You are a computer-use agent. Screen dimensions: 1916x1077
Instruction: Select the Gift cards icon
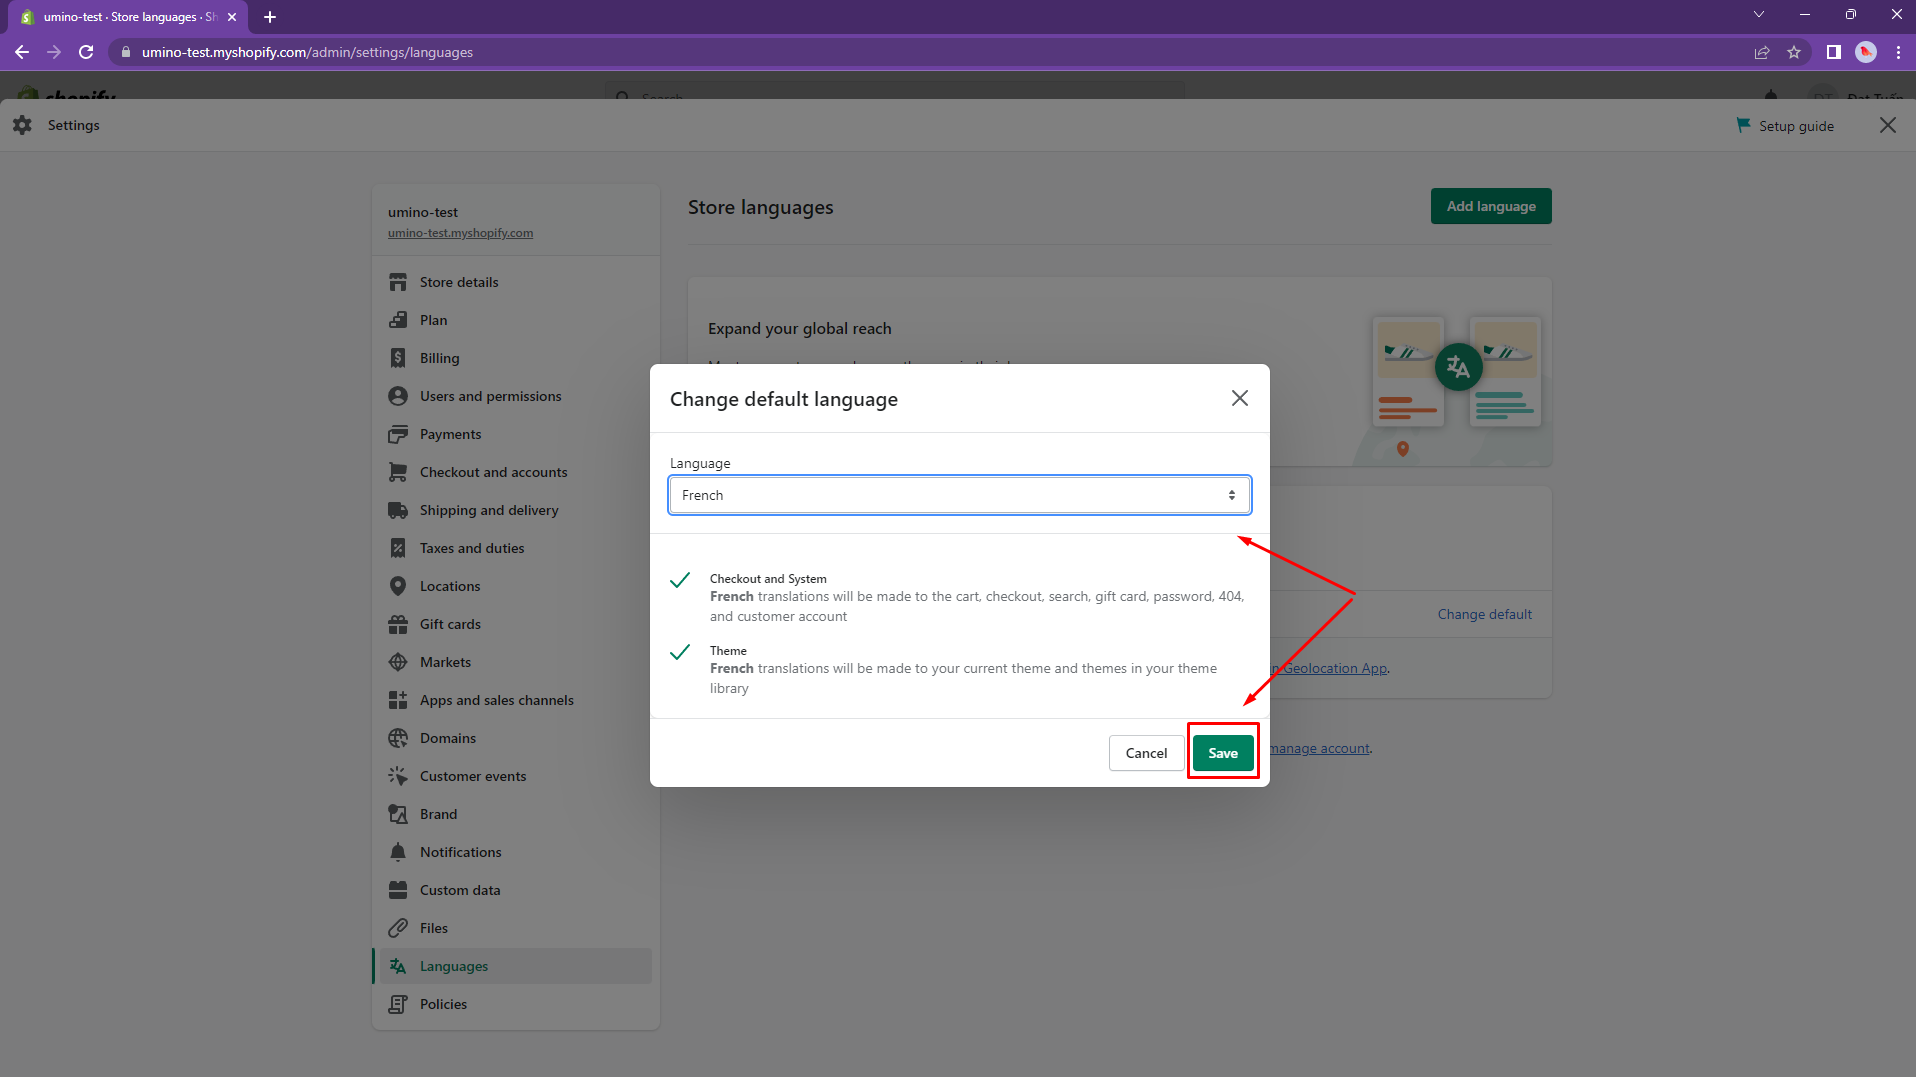point(398,624)
